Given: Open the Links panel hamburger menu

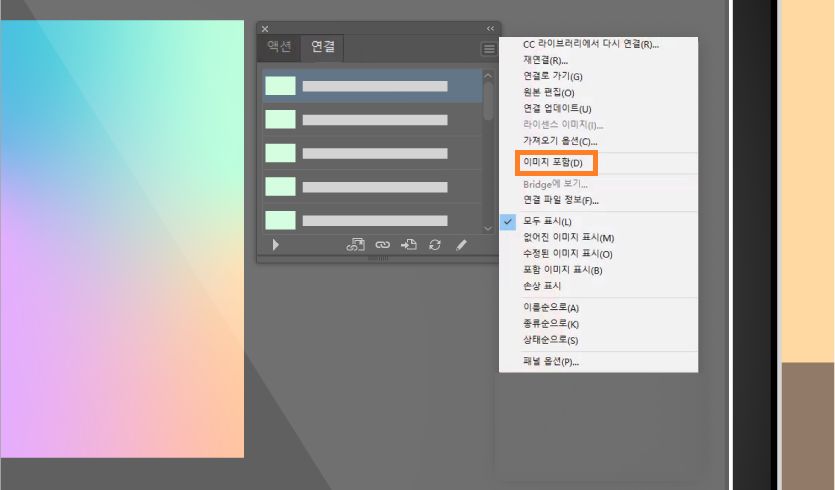Looking at the screenshot, I should (488, 49).
